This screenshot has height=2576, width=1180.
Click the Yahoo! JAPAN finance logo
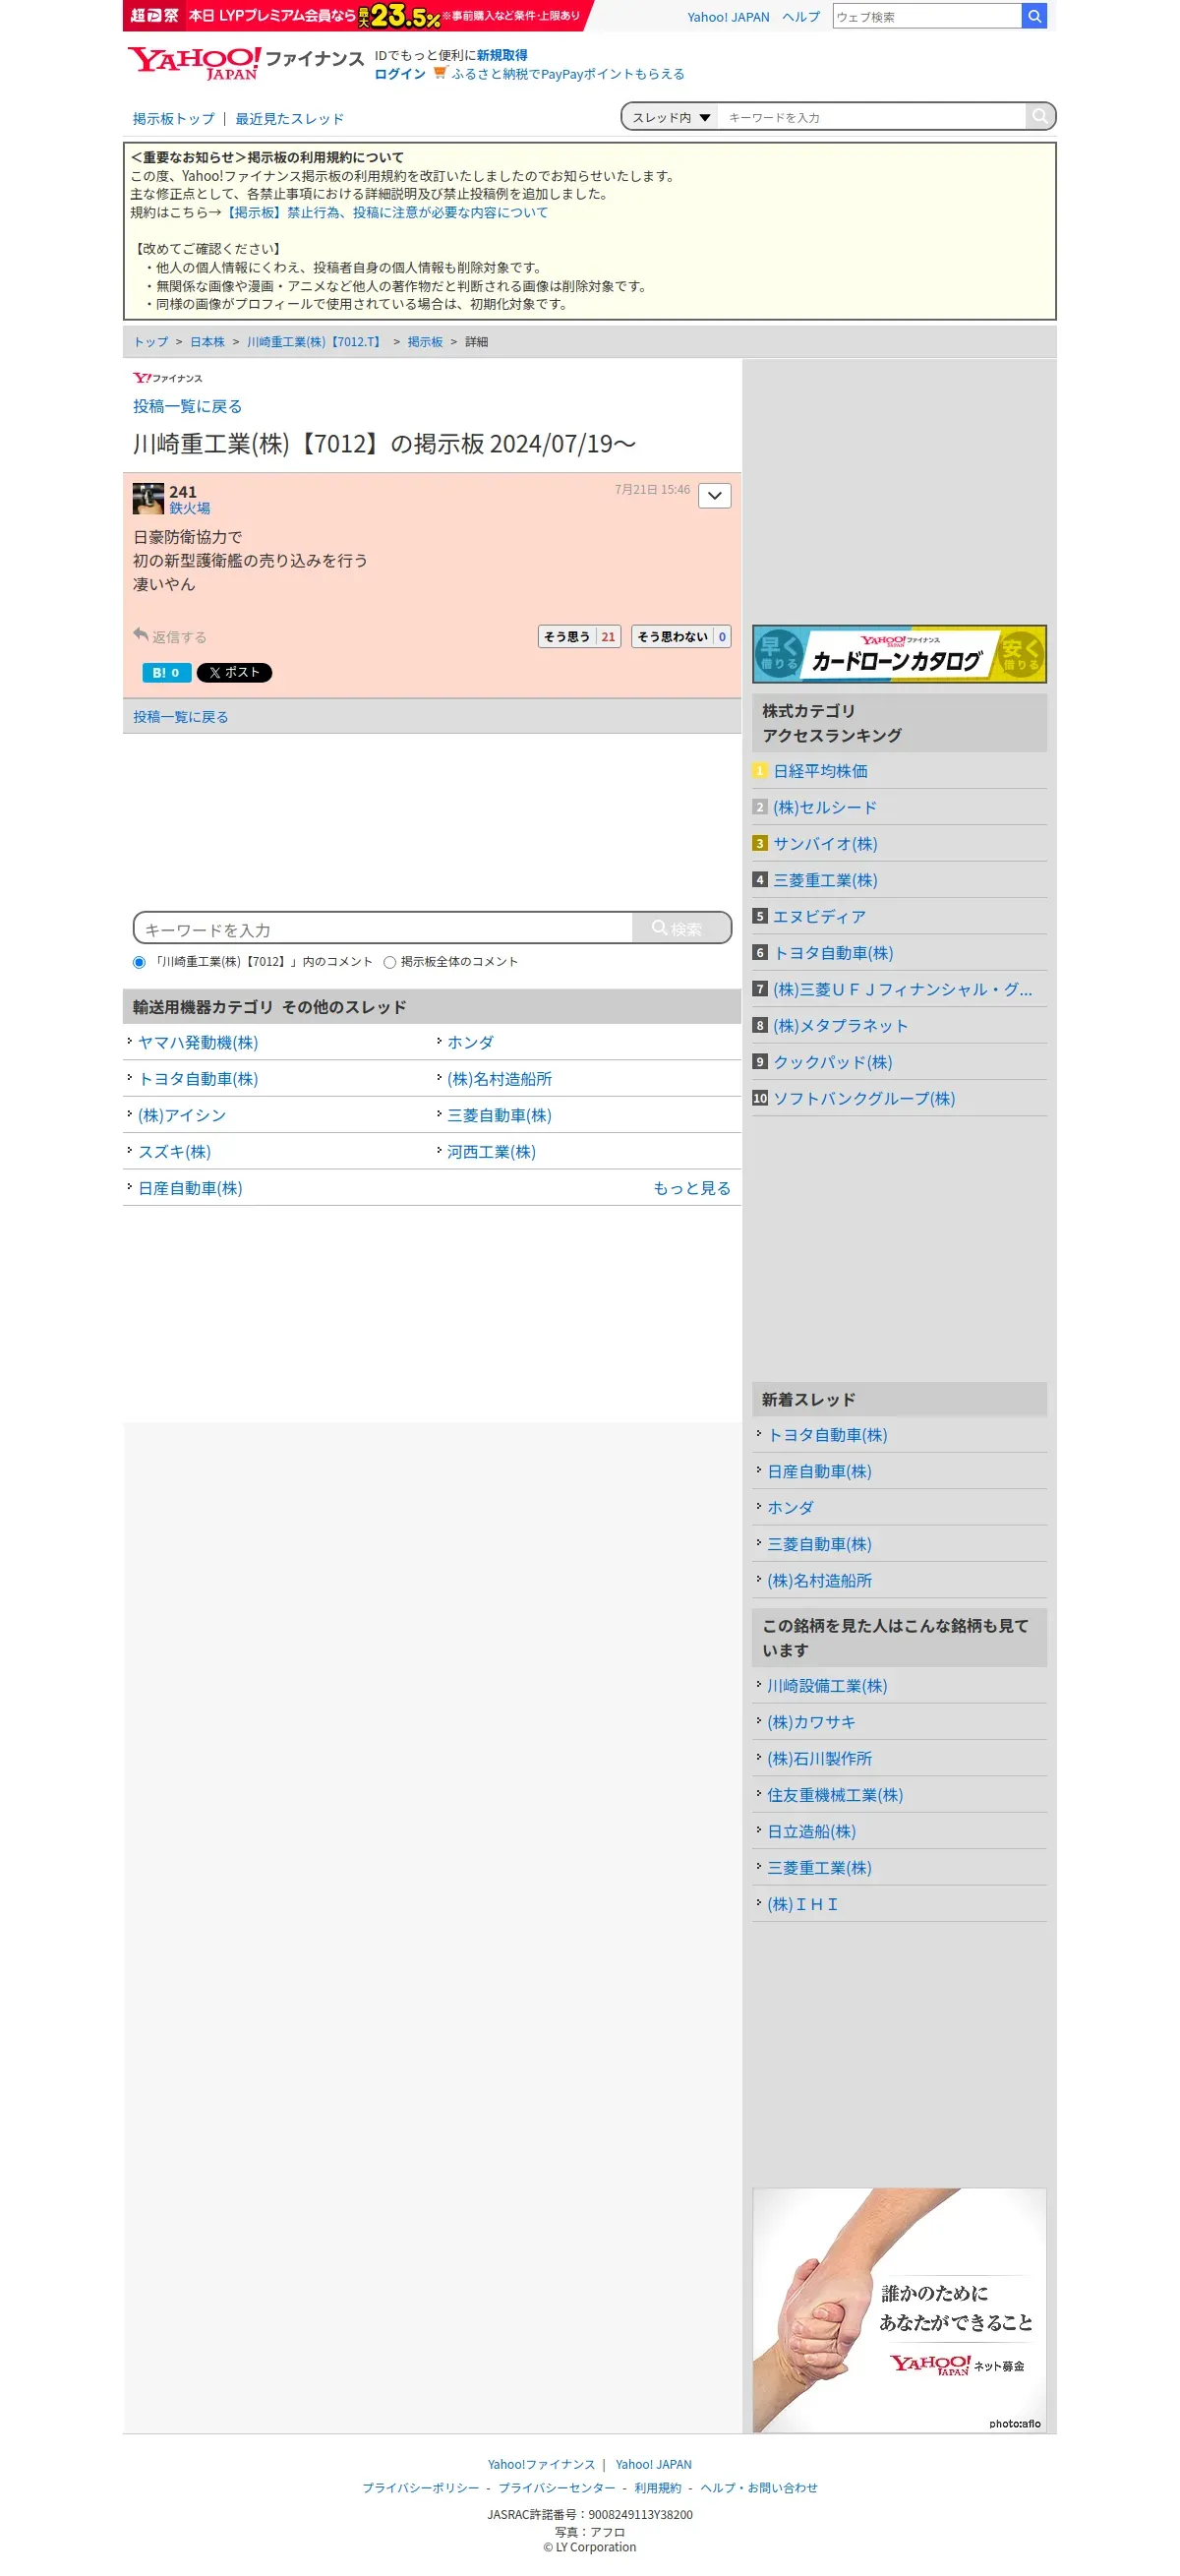pos(245,63)
